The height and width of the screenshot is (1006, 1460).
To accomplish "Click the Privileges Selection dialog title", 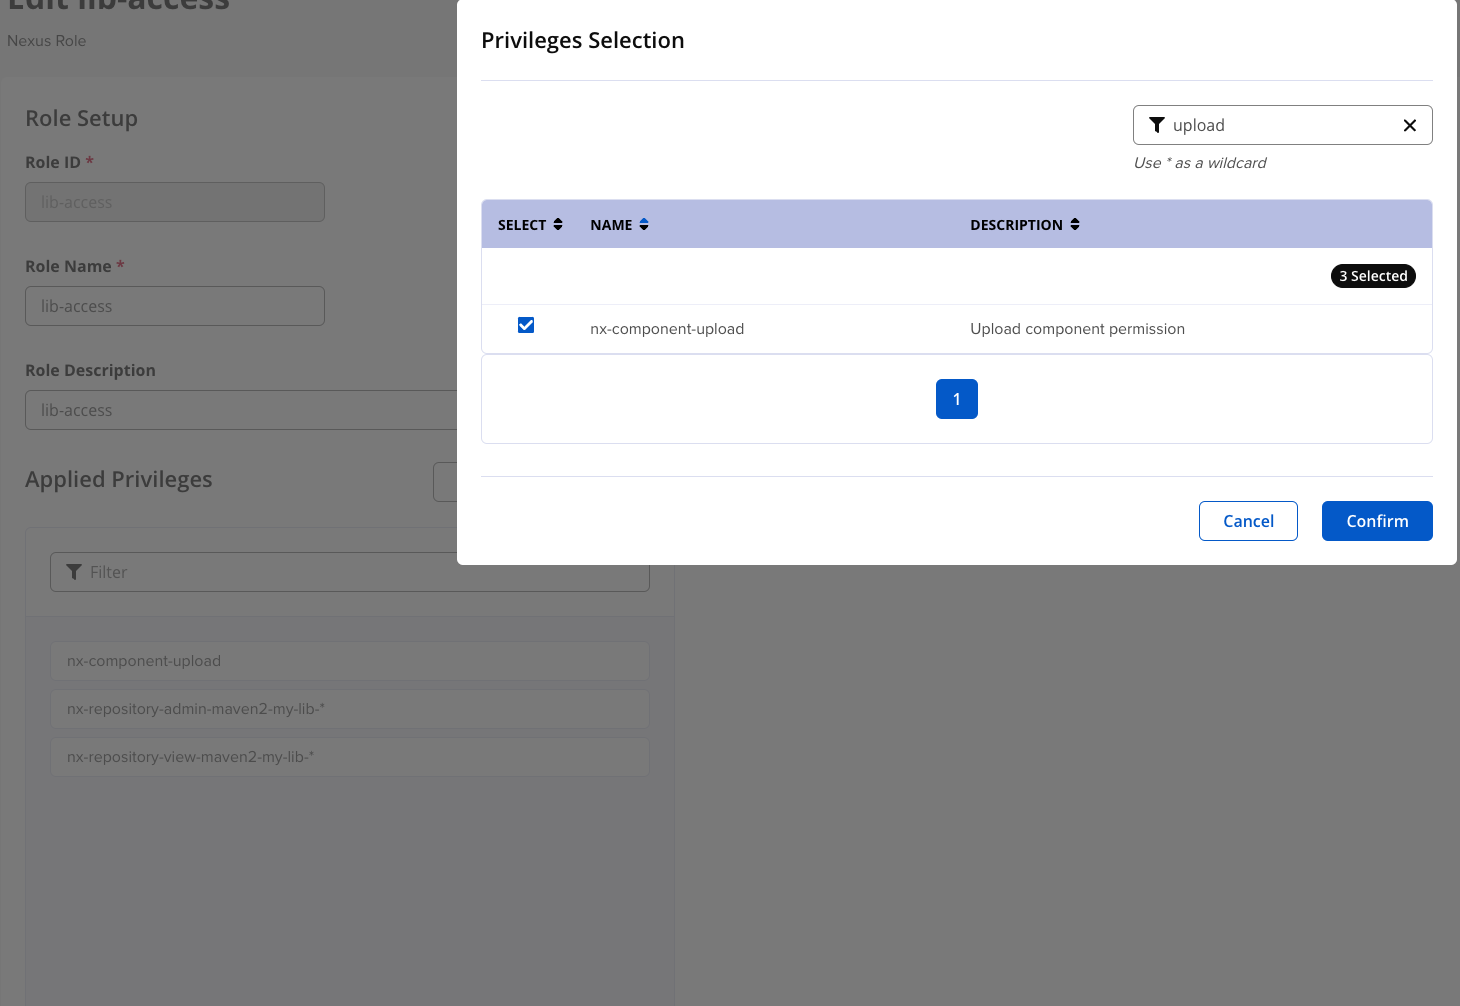I will point(583,40).
